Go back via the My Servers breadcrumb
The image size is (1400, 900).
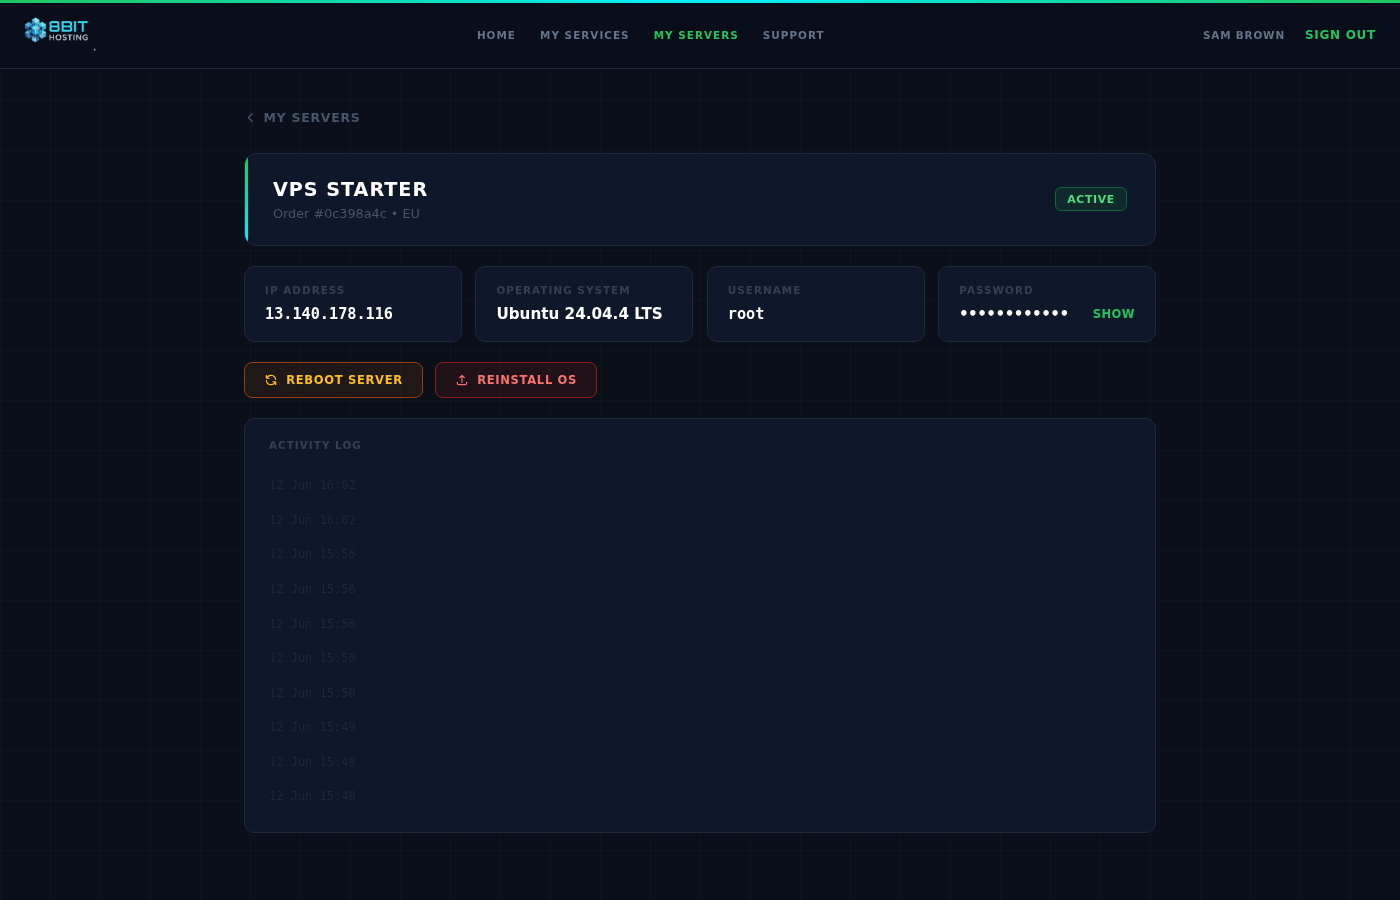[303, 117]
